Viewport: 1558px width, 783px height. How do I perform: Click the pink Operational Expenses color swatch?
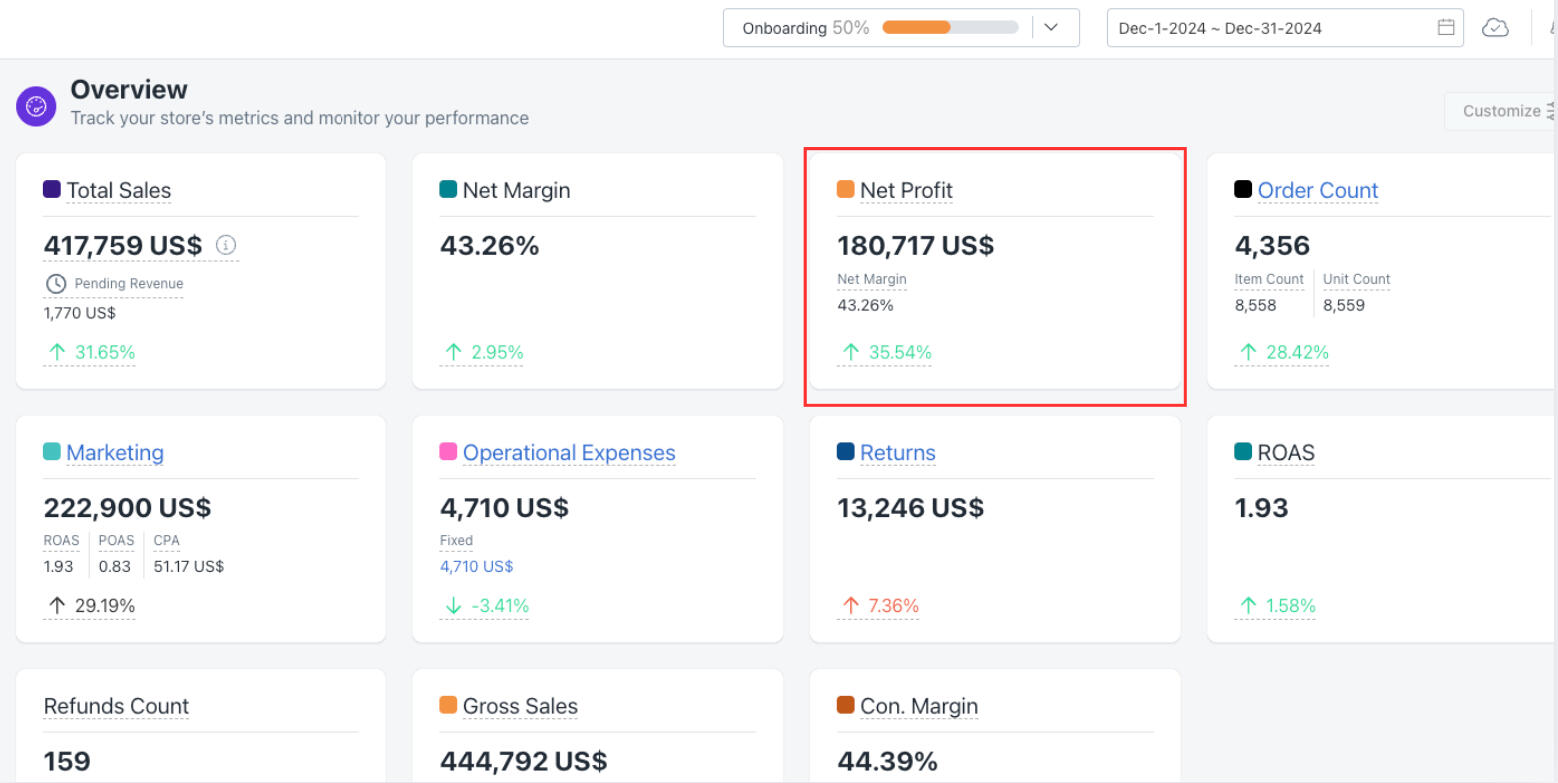449,452
